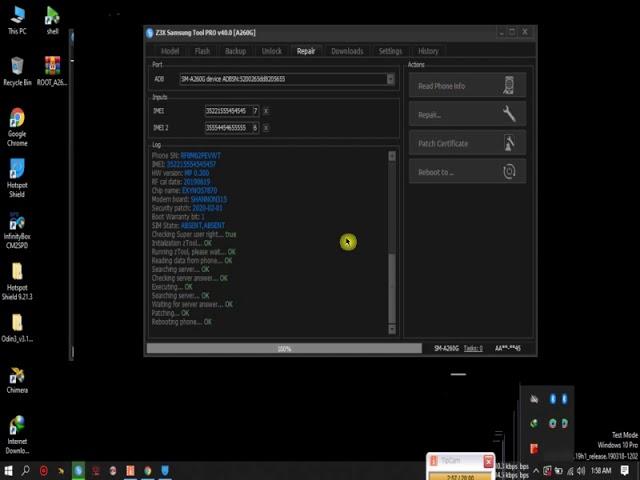Open the ROOT_A26 archive on desktop
This screenshot has width=640, height=480.
[52, 72]
